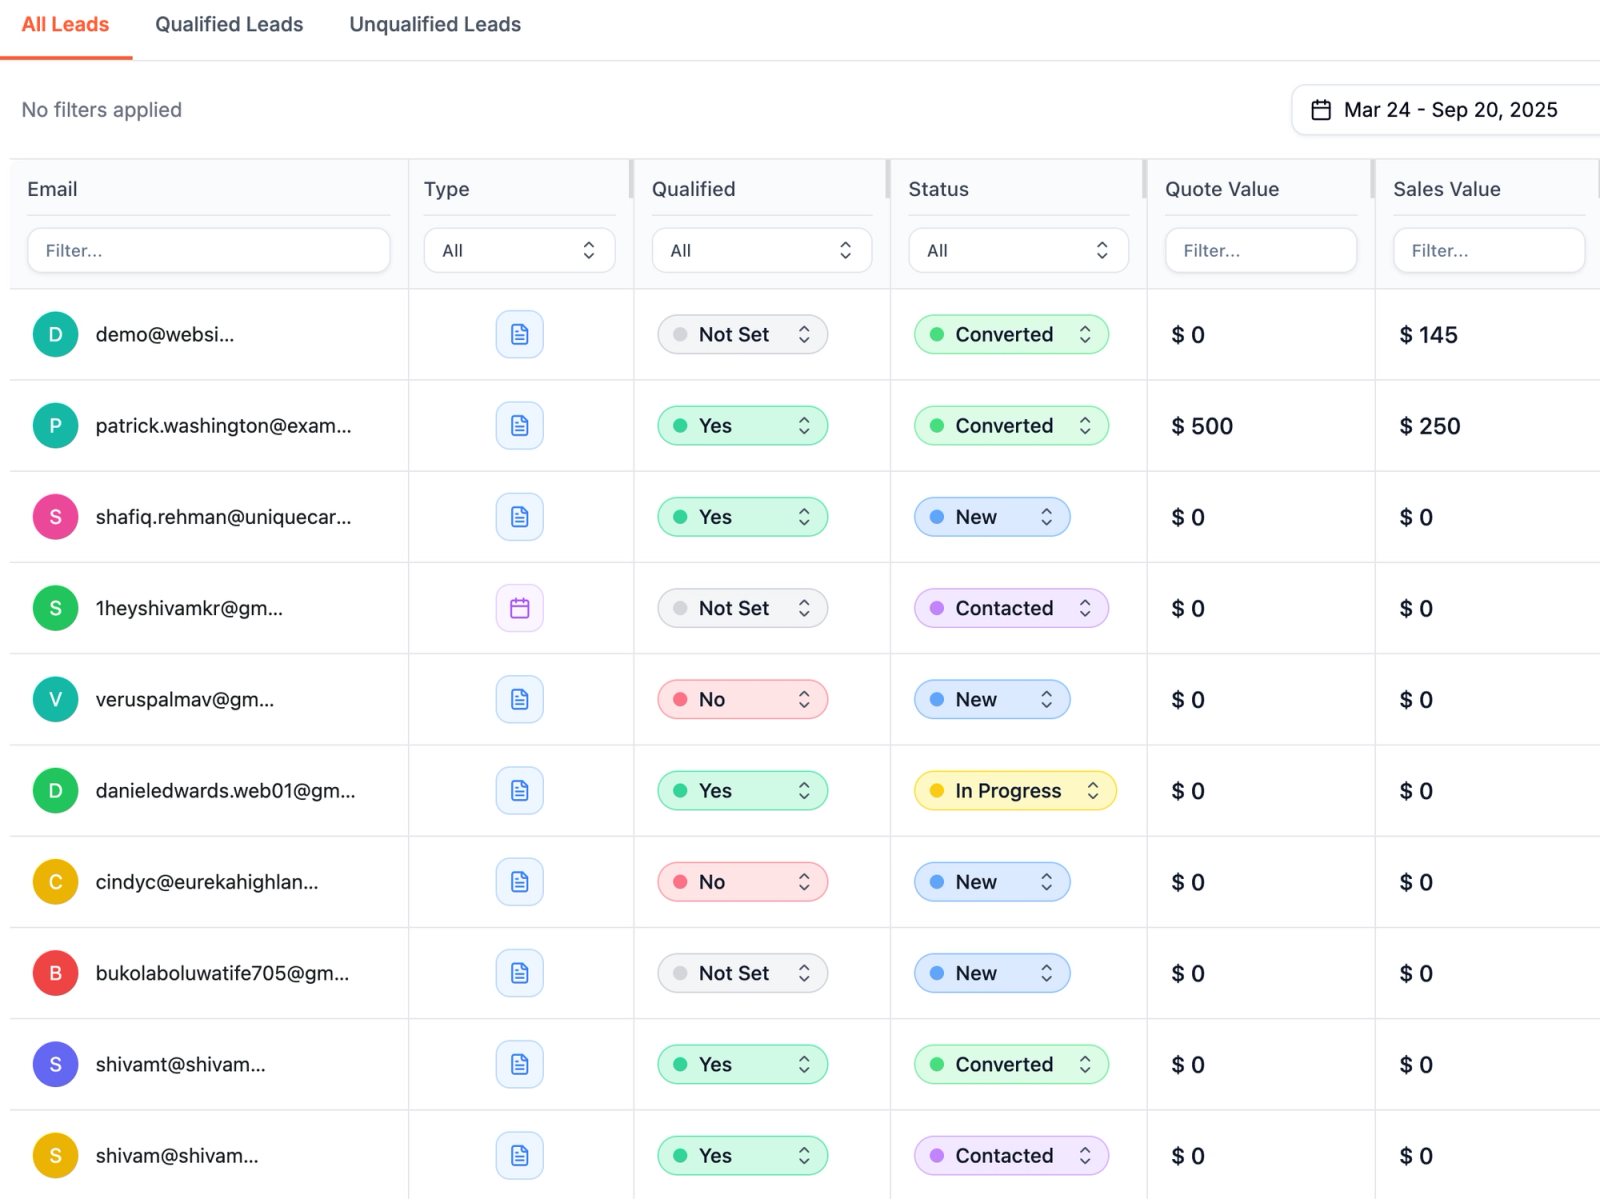Change Converted status for shivamt@shivam
This screenshot has height=1199, width=1600.
point(1011,1064)
